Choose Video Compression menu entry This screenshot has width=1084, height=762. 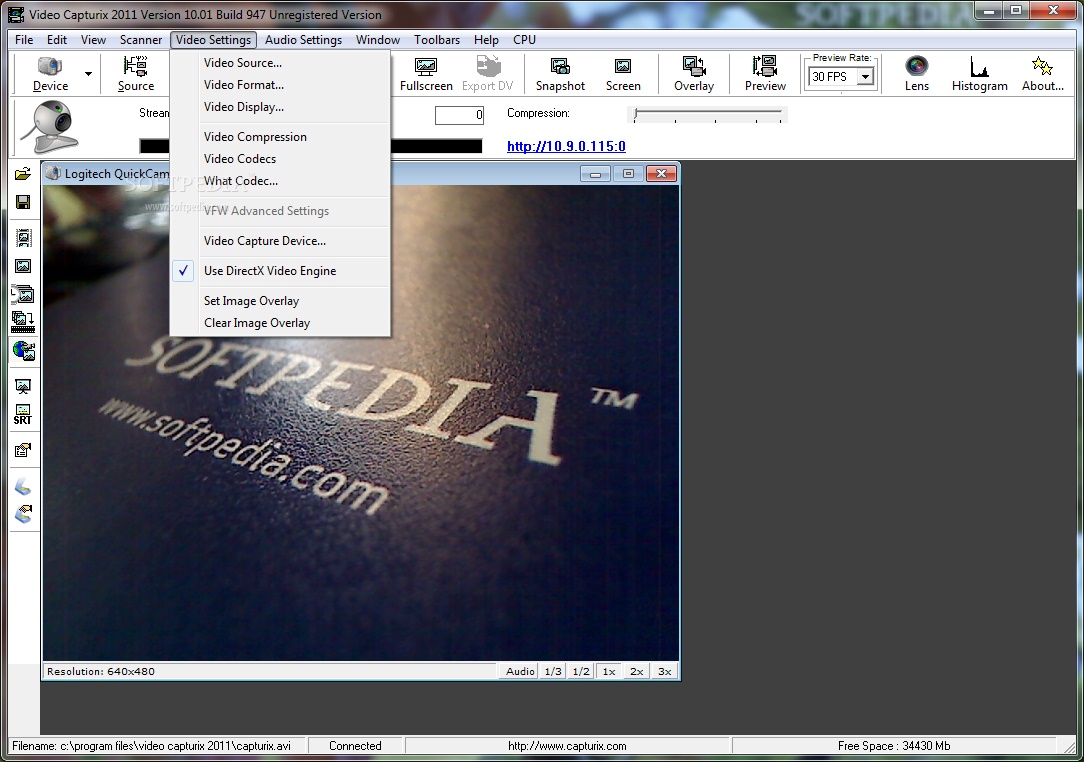(280, 137)
